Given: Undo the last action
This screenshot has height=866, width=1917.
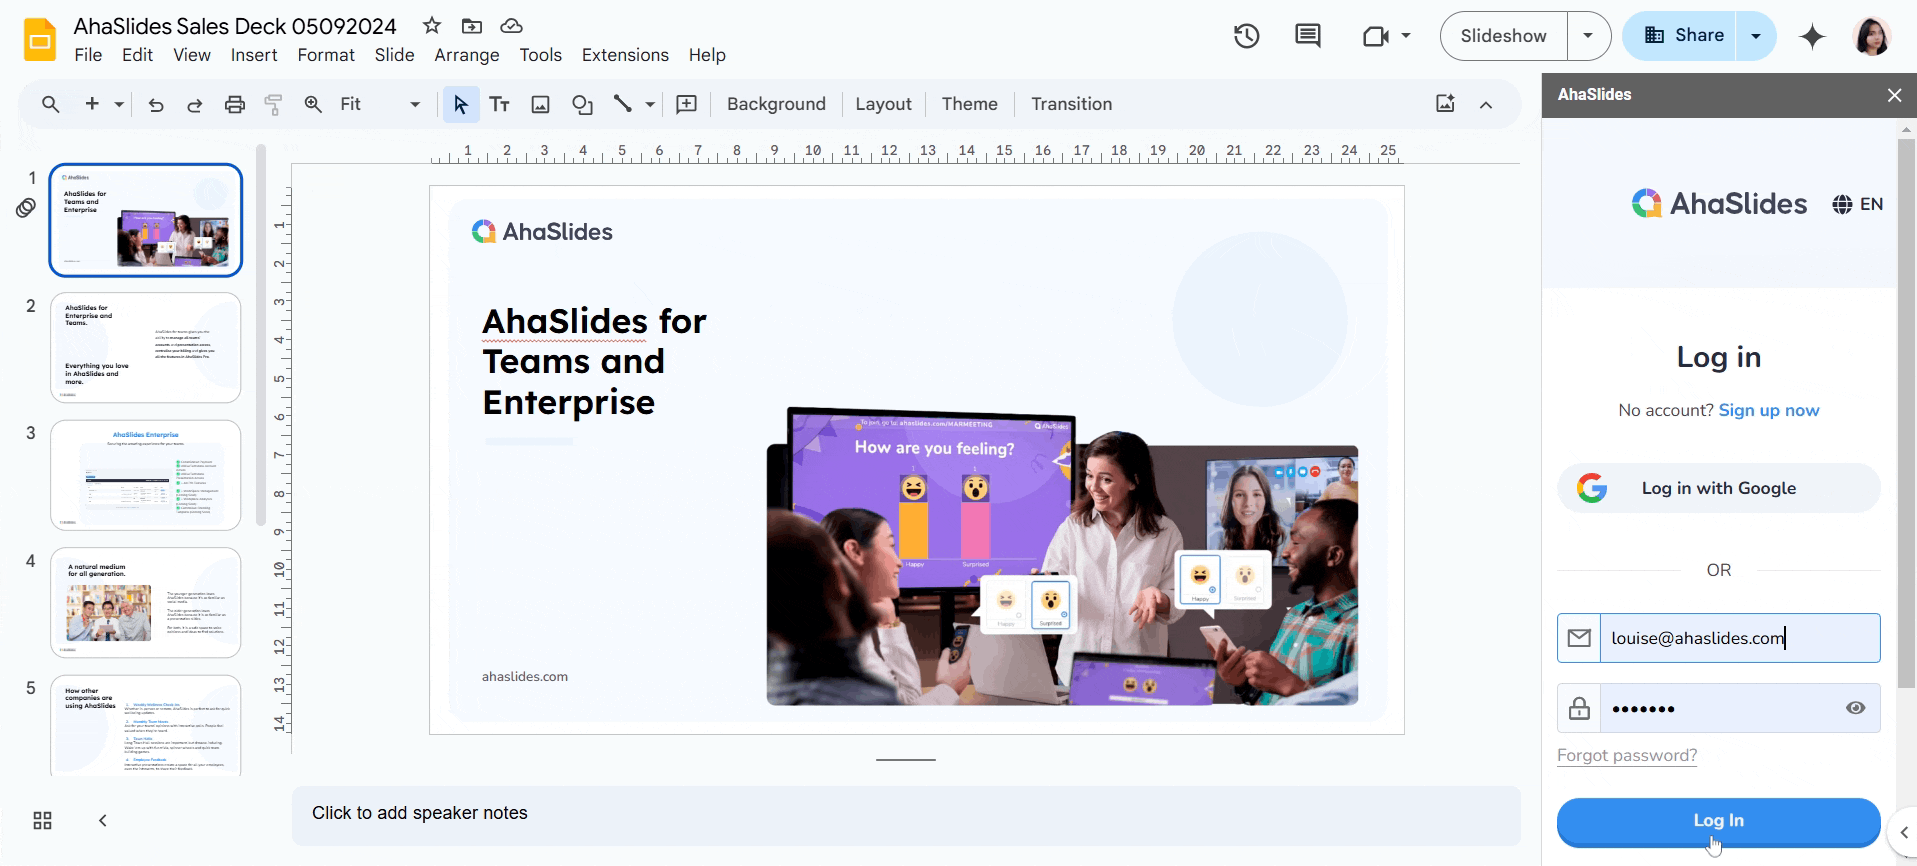Looking at the screenshot, I should 156,104.
